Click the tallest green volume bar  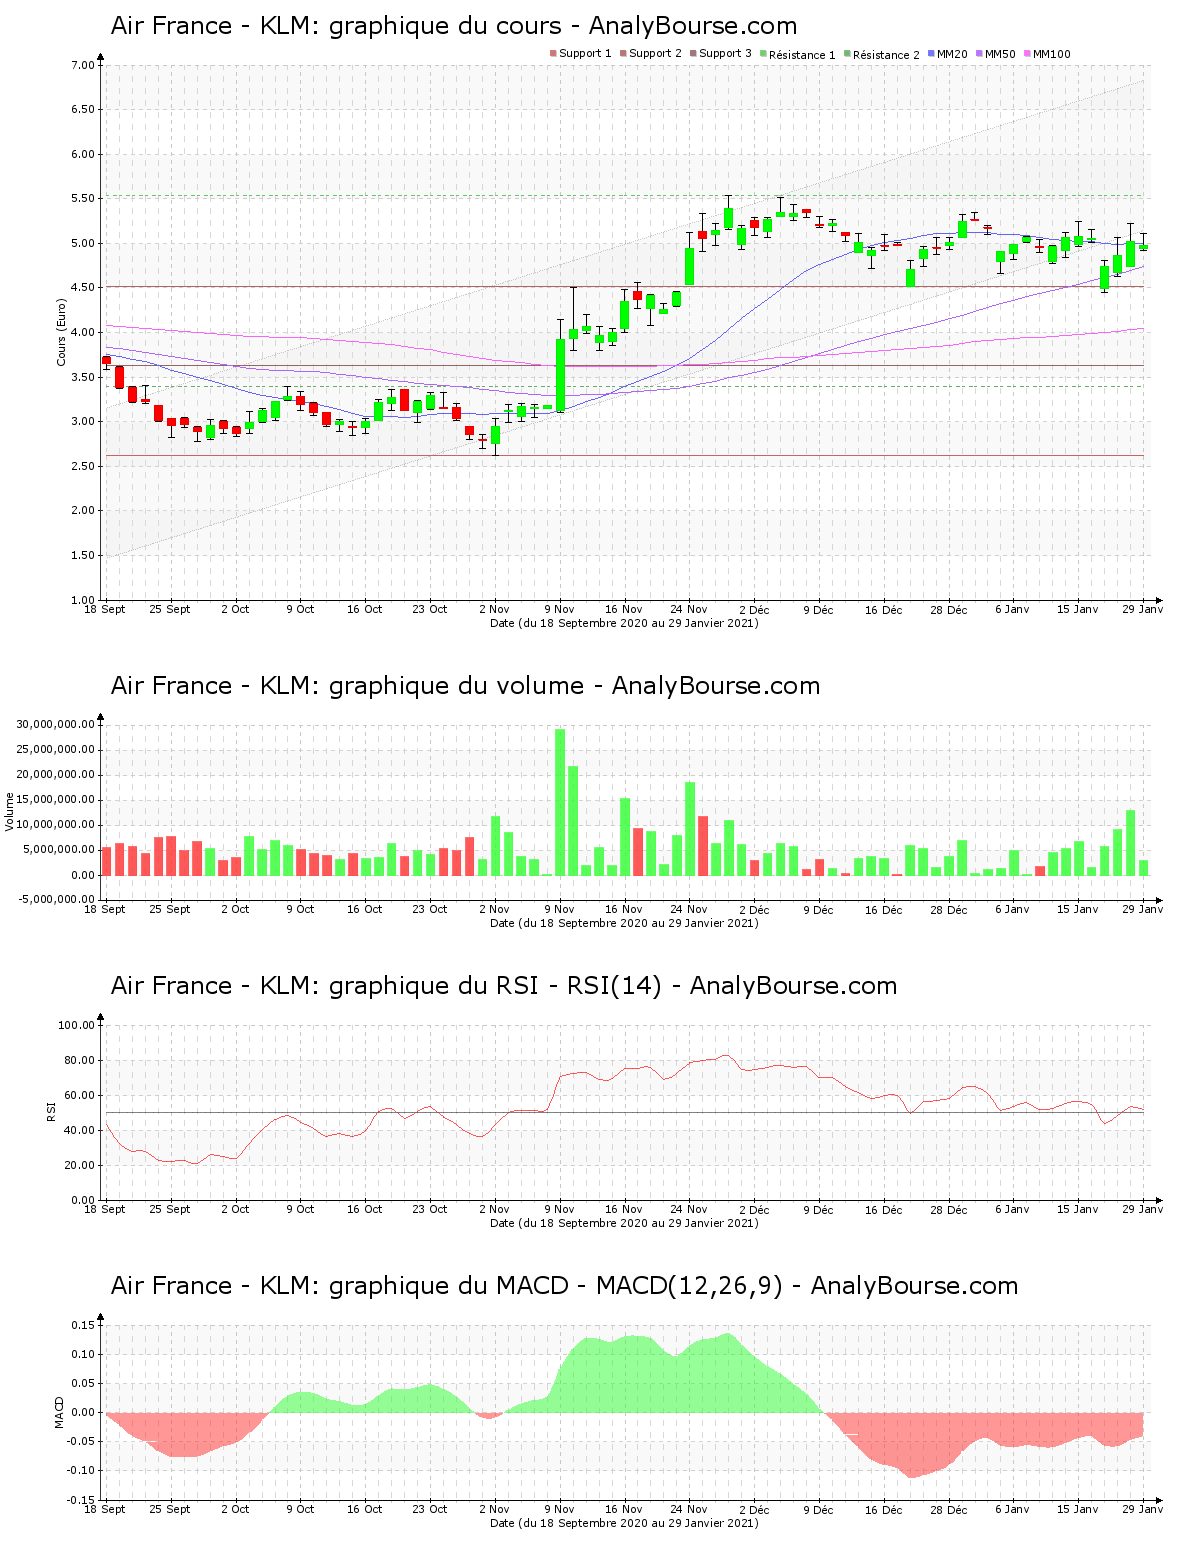click(x=560, y=802)
